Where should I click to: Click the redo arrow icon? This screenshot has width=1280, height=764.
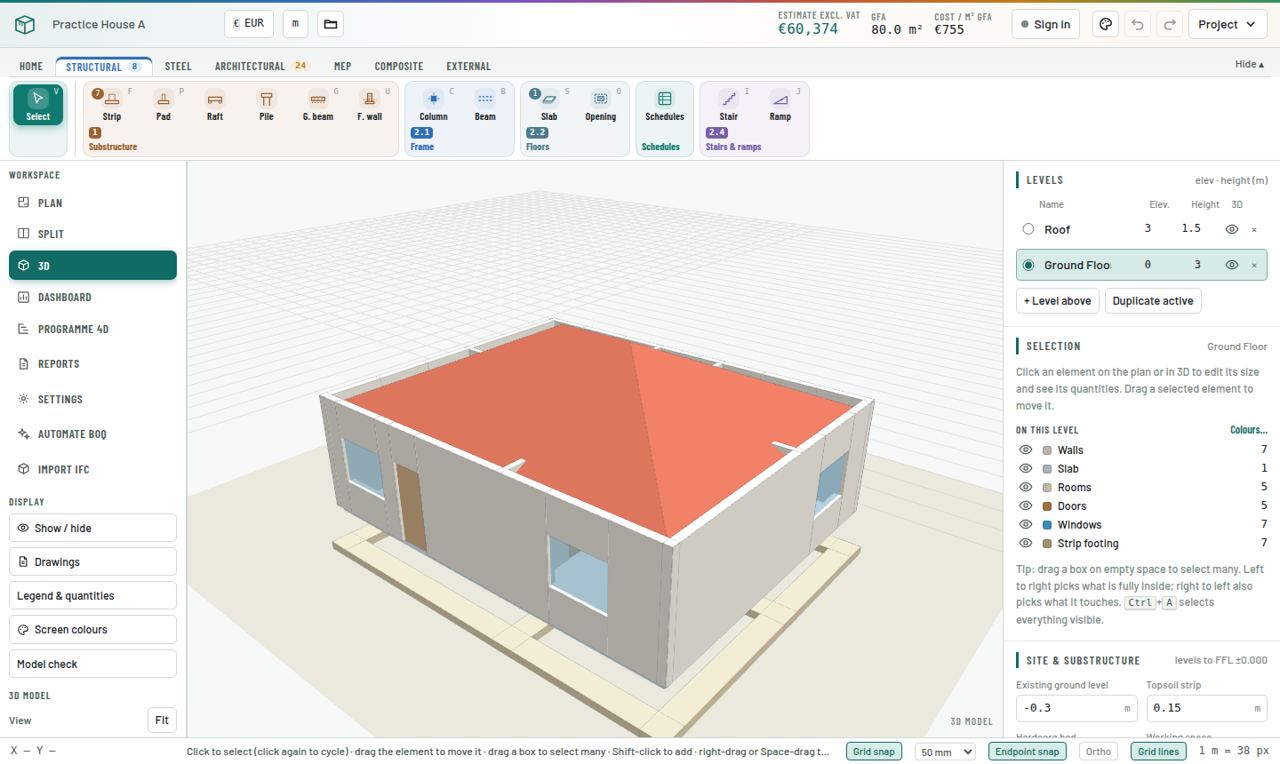coord(1169,24)
